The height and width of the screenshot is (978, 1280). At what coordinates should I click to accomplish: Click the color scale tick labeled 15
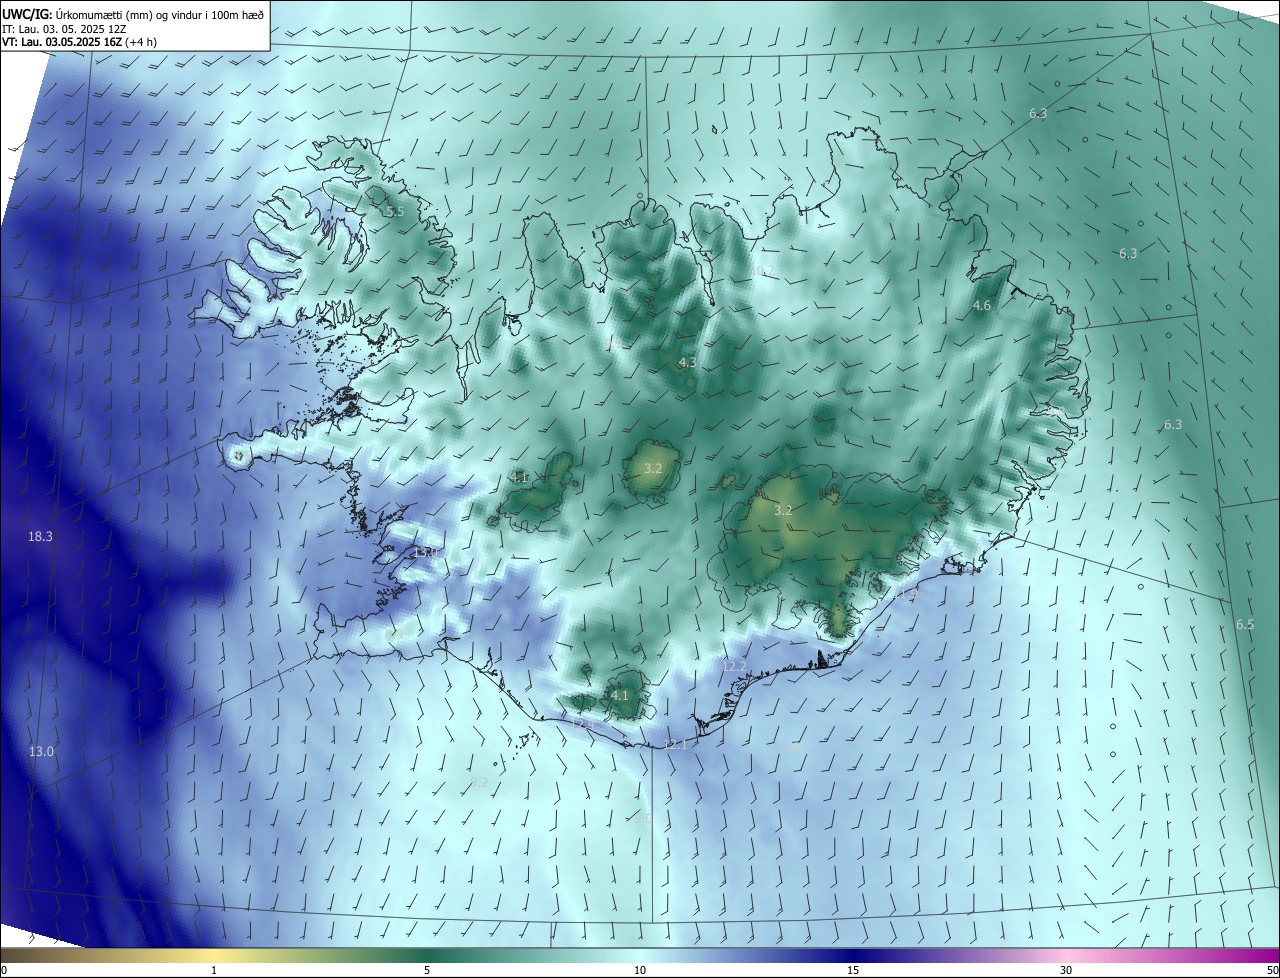click(853, 970)
